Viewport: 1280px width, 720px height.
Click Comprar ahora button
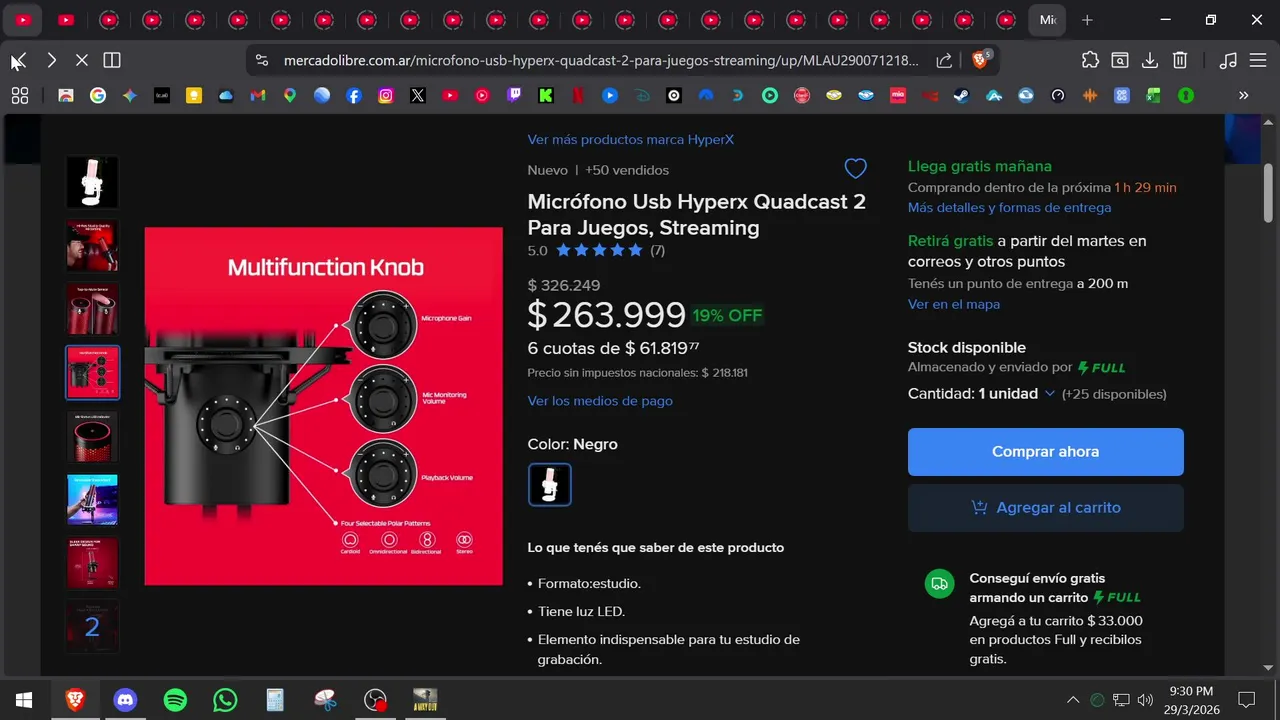1045,452
